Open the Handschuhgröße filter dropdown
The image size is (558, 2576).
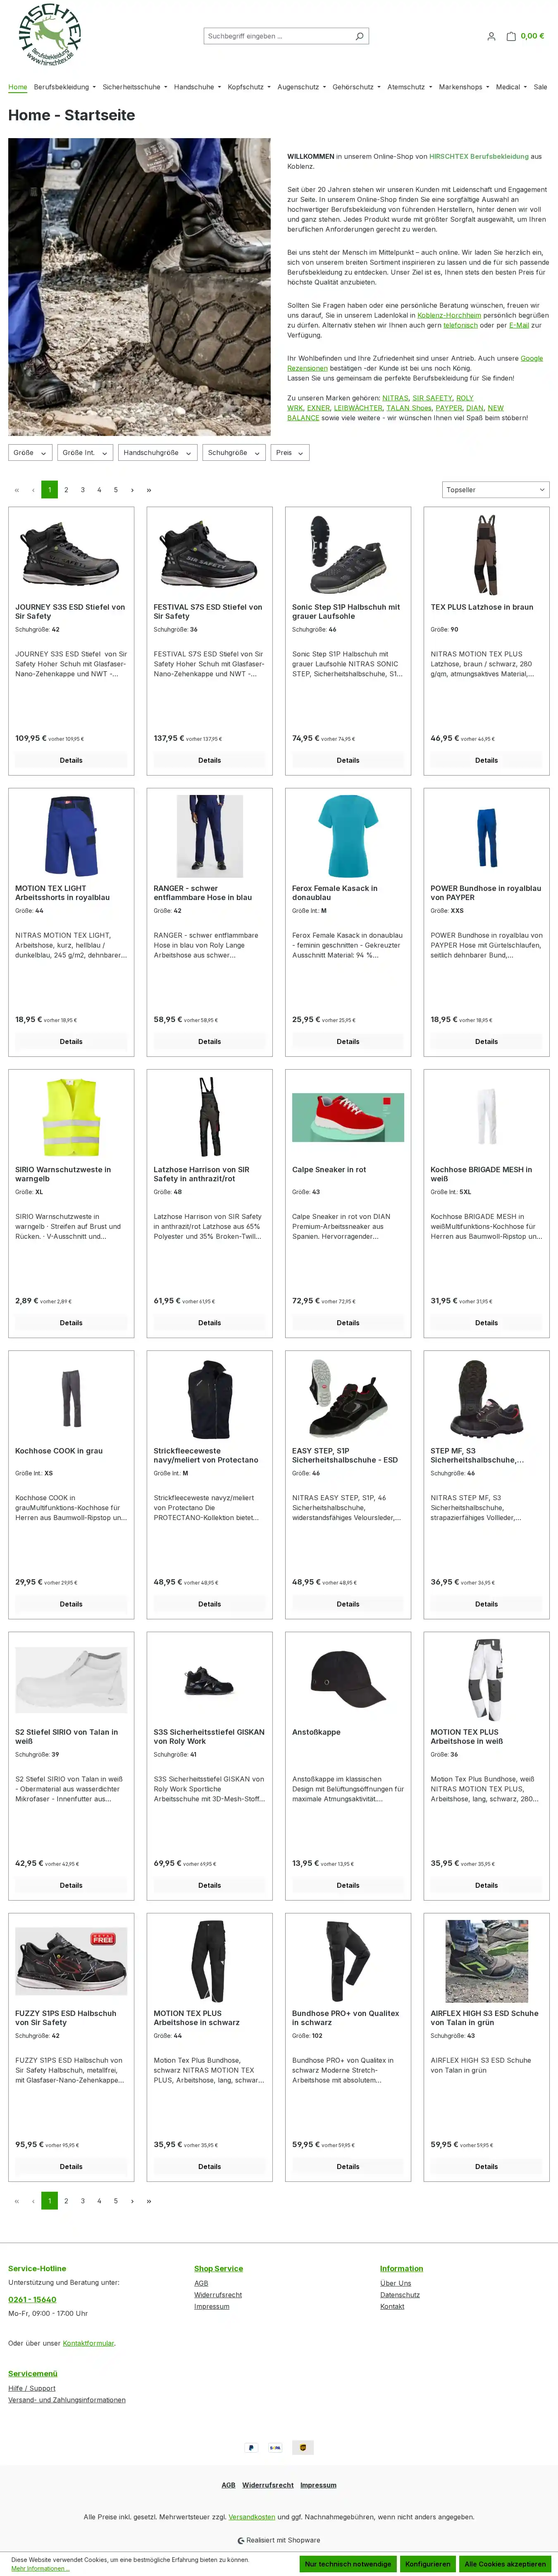click(x=157, y=453)
